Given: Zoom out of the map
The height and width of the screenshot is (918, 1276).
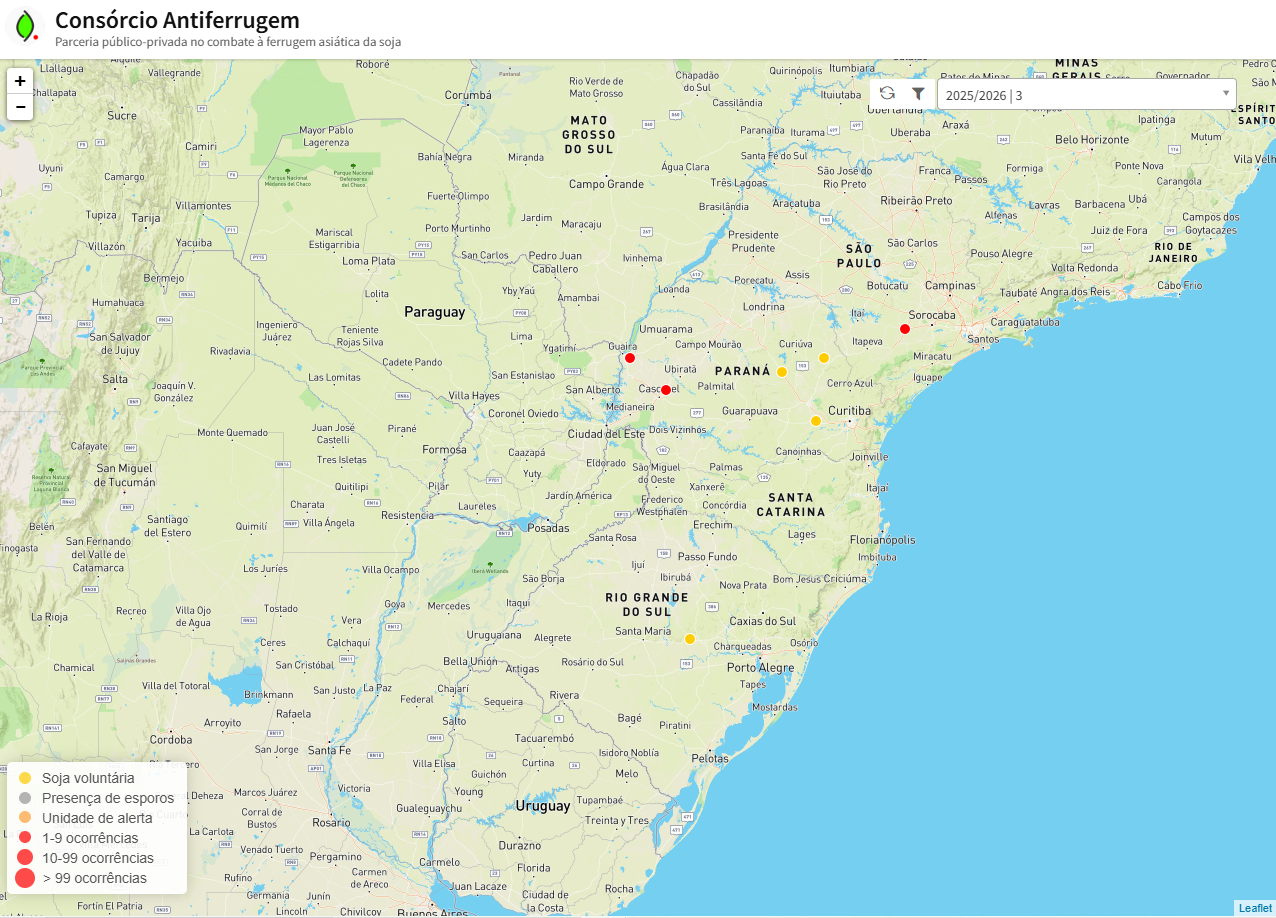Looking at the screenshot, I should [20, 107].
